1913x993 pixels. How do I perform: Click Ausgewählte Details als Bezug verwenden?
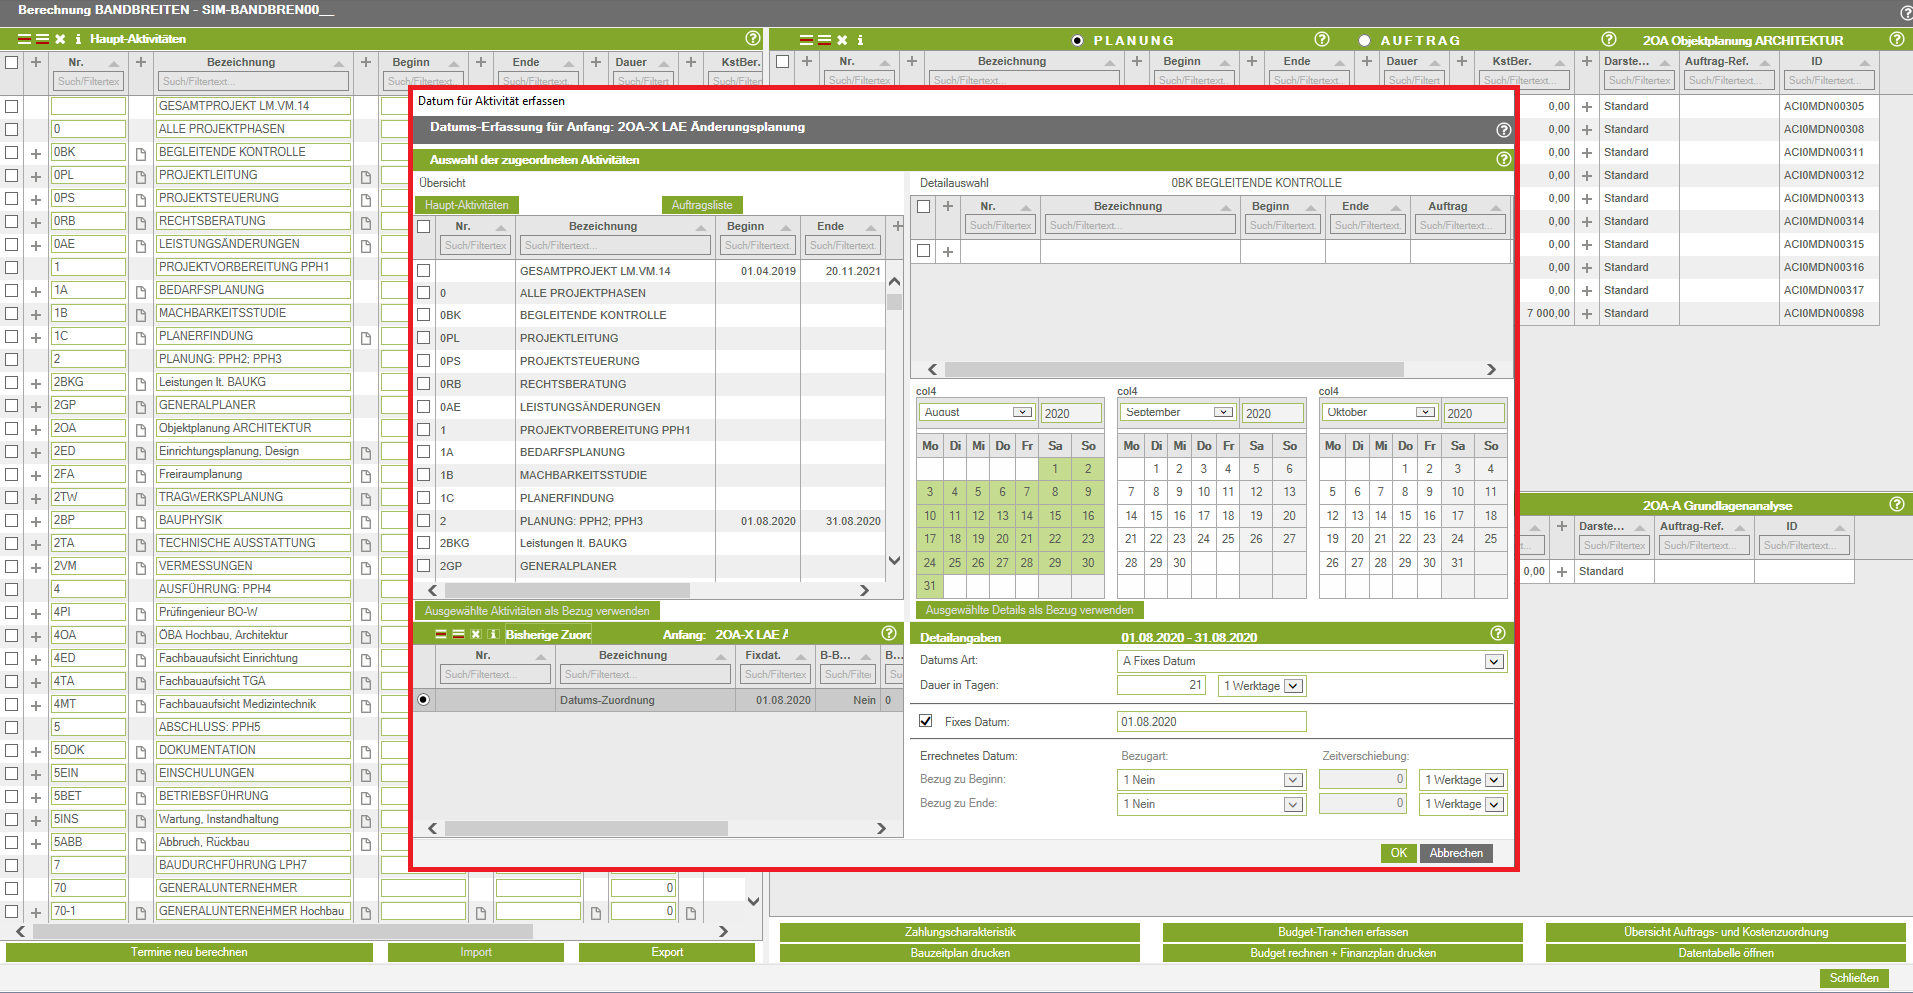(1029, 610)
